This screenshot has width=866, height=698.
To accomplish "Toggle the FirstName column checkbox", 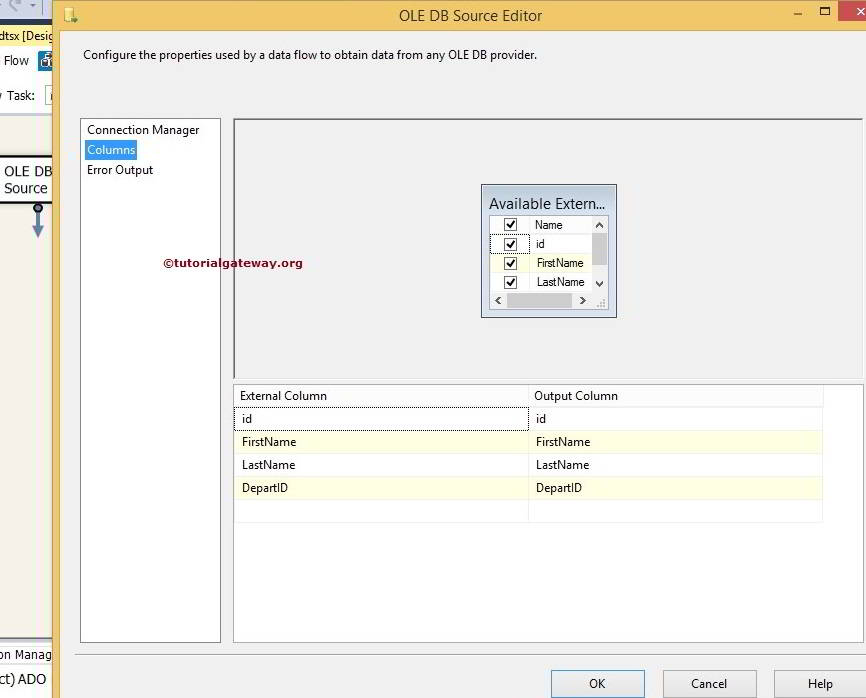I will 510,263.
